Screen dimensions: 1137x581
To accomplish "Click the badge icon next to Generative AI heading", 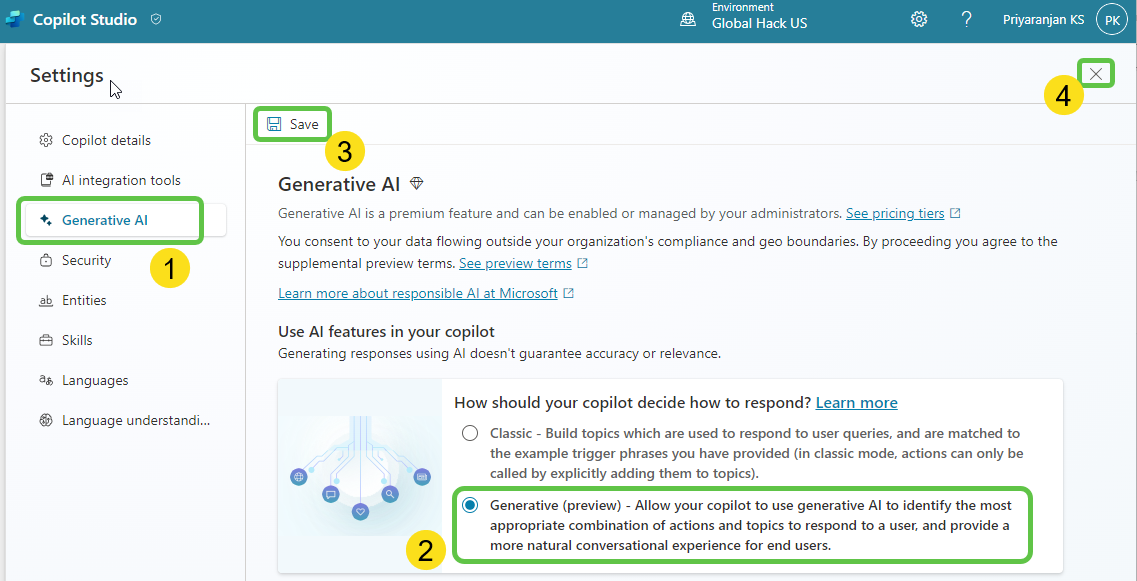I will (417, 183).
